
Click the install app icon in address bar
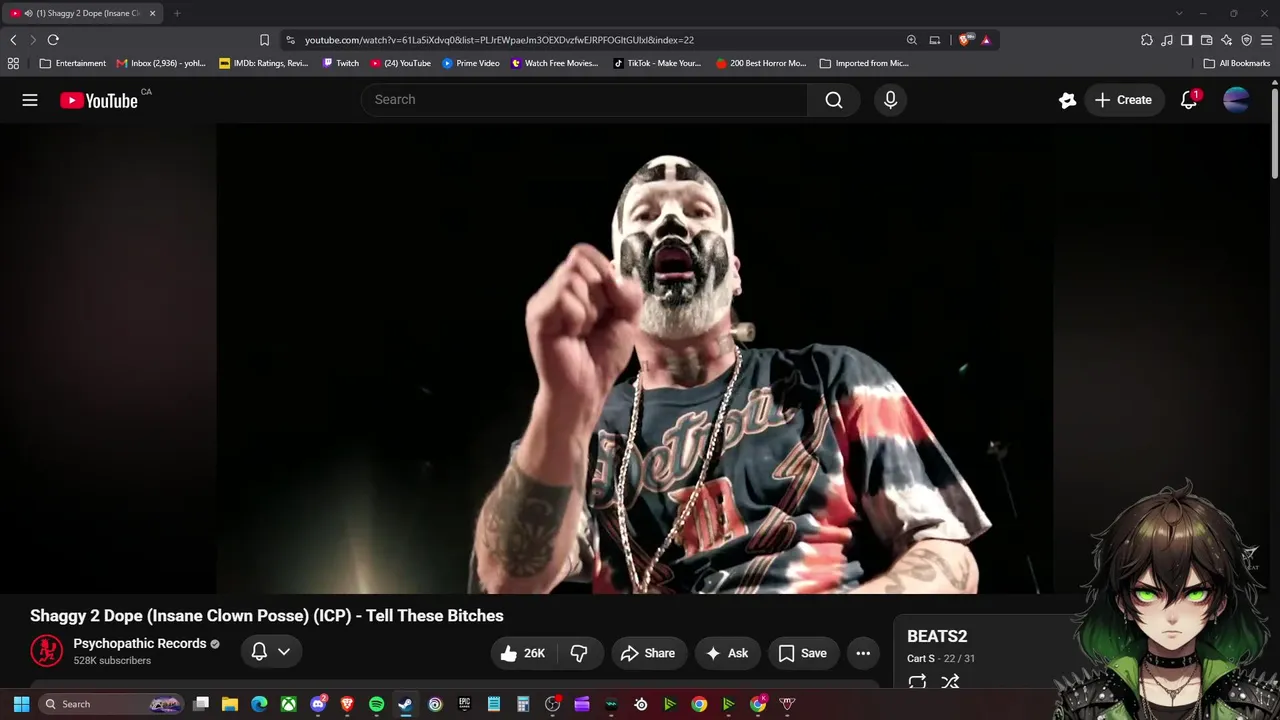click(935, 40)
